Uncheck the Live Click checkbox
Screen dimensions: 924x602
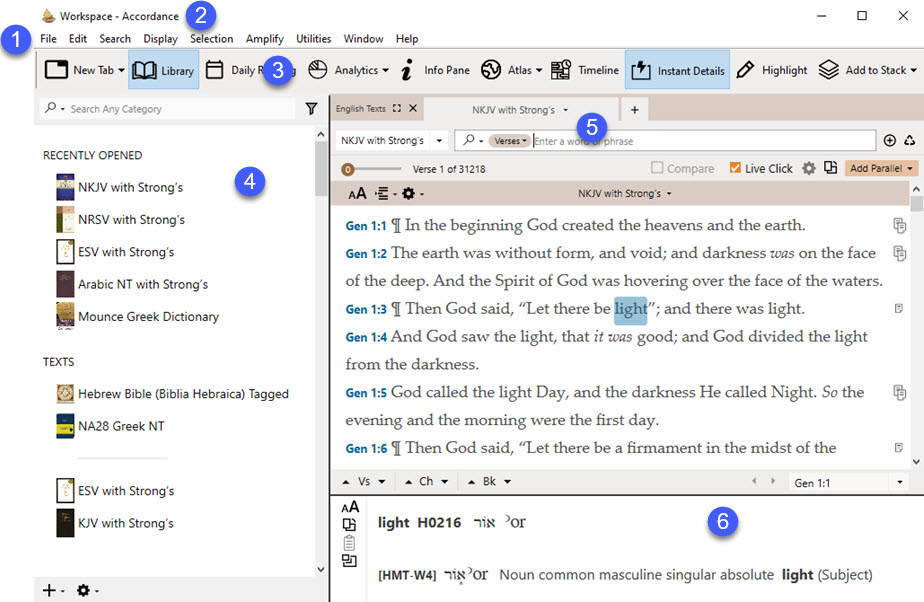[735, 168]
